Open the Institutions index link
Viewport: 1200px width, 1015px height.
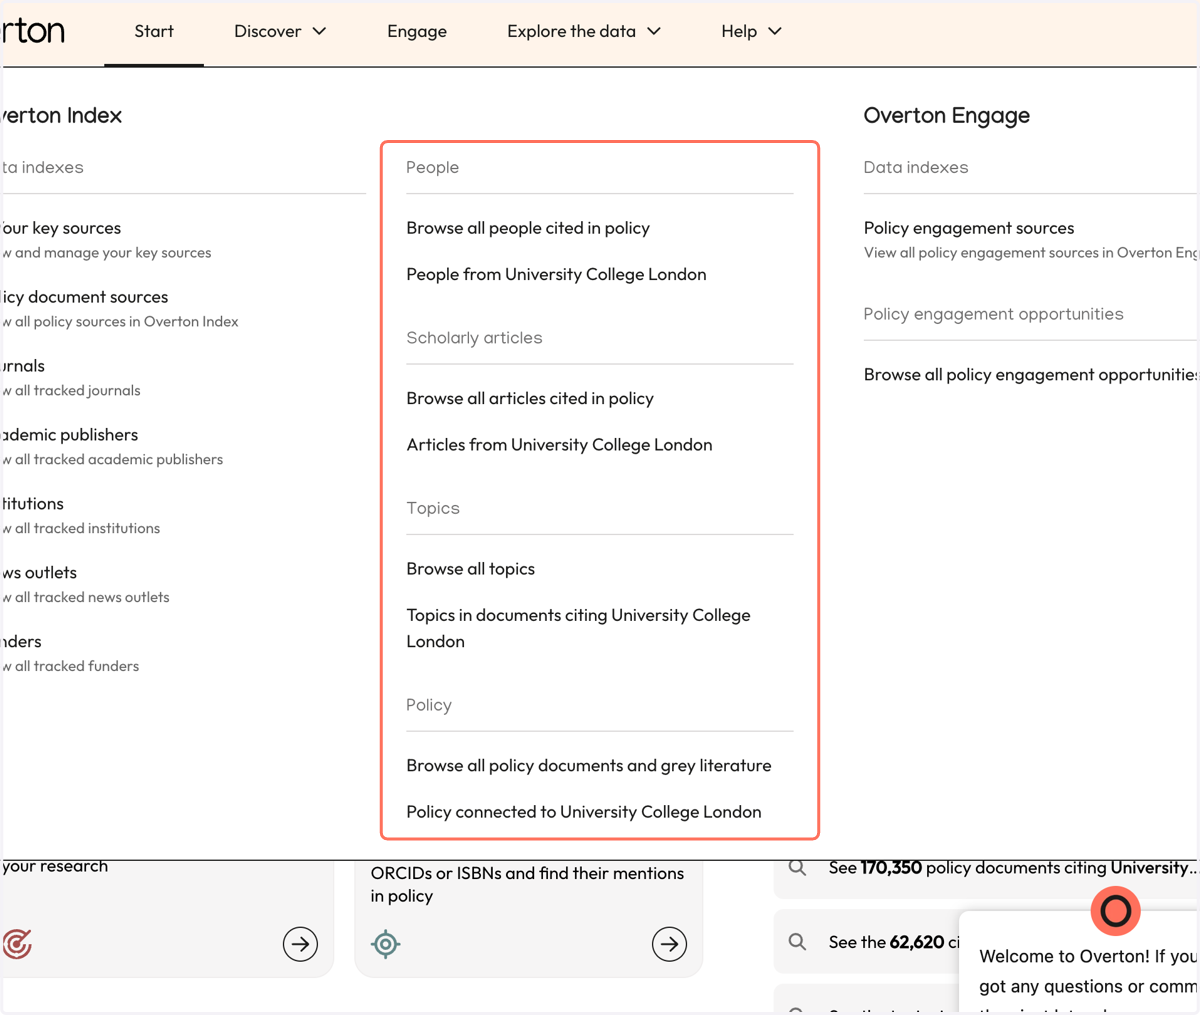click(33, 504)
